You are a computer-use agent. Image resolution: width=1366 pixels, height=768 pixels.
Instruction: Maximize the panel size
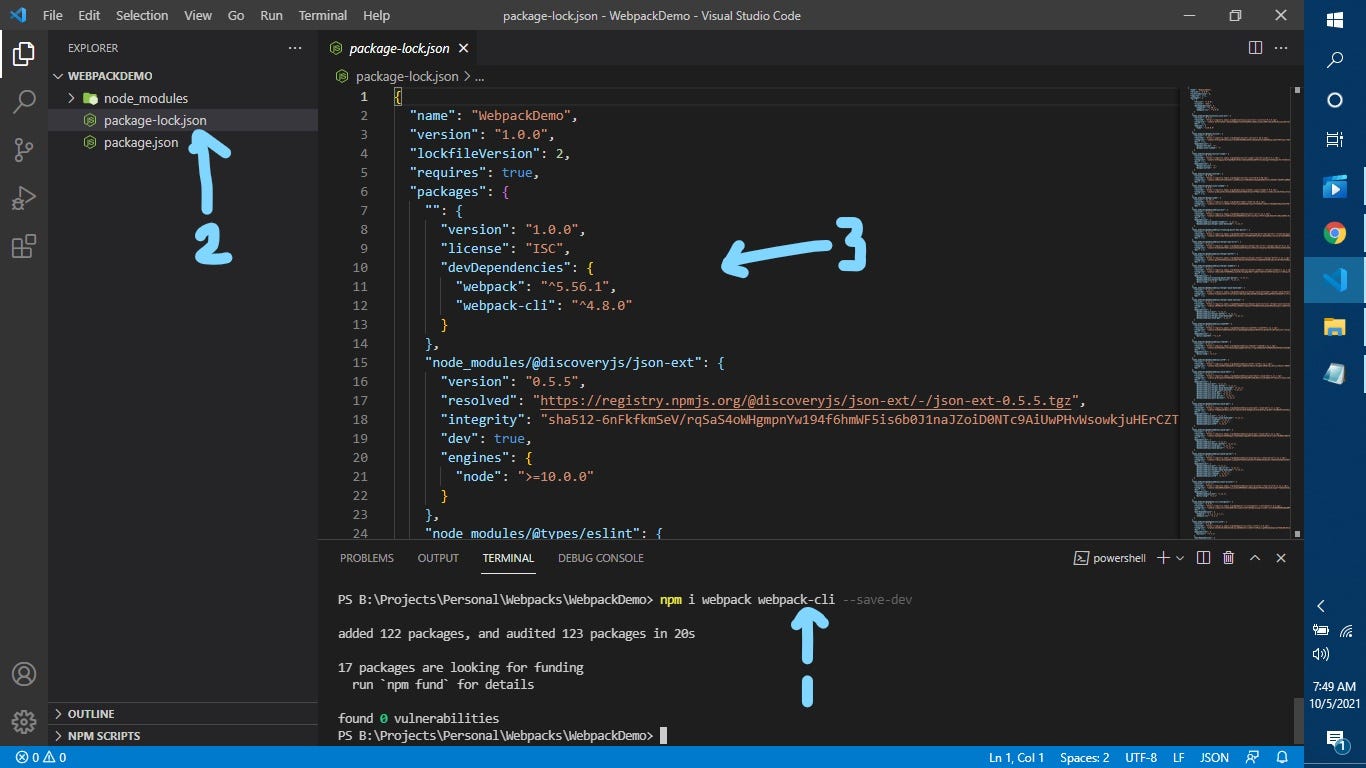point(1255,558)
